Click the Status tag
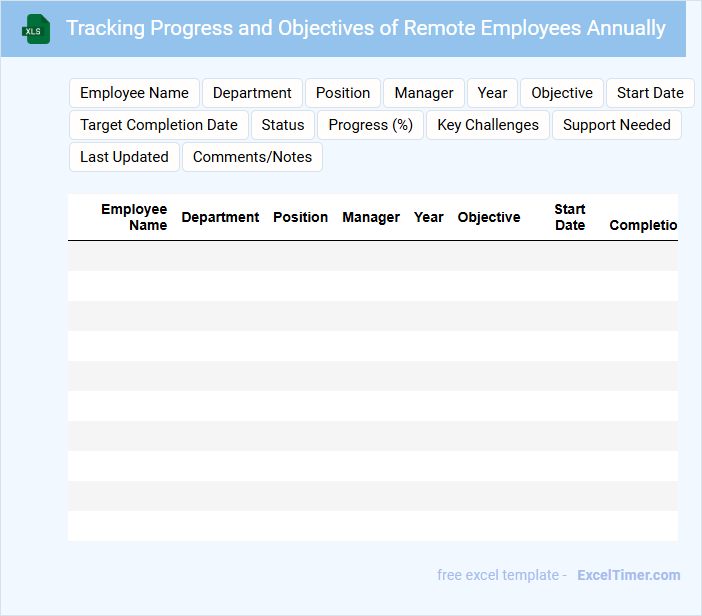 click(283, 125)
